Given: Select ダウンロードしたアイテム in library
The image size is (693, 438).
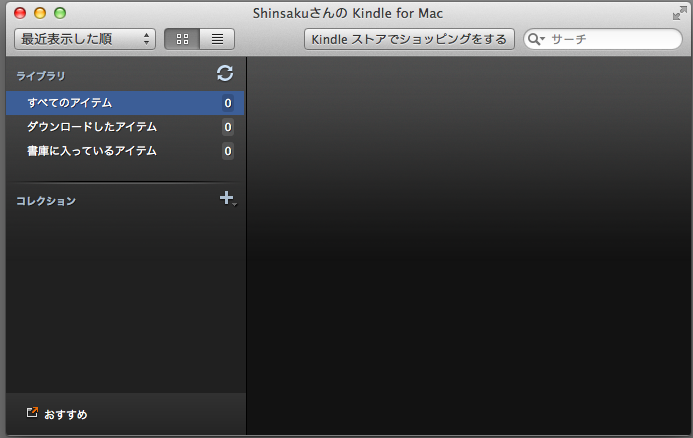Looking at the screenshot, I should coord(125,127).
